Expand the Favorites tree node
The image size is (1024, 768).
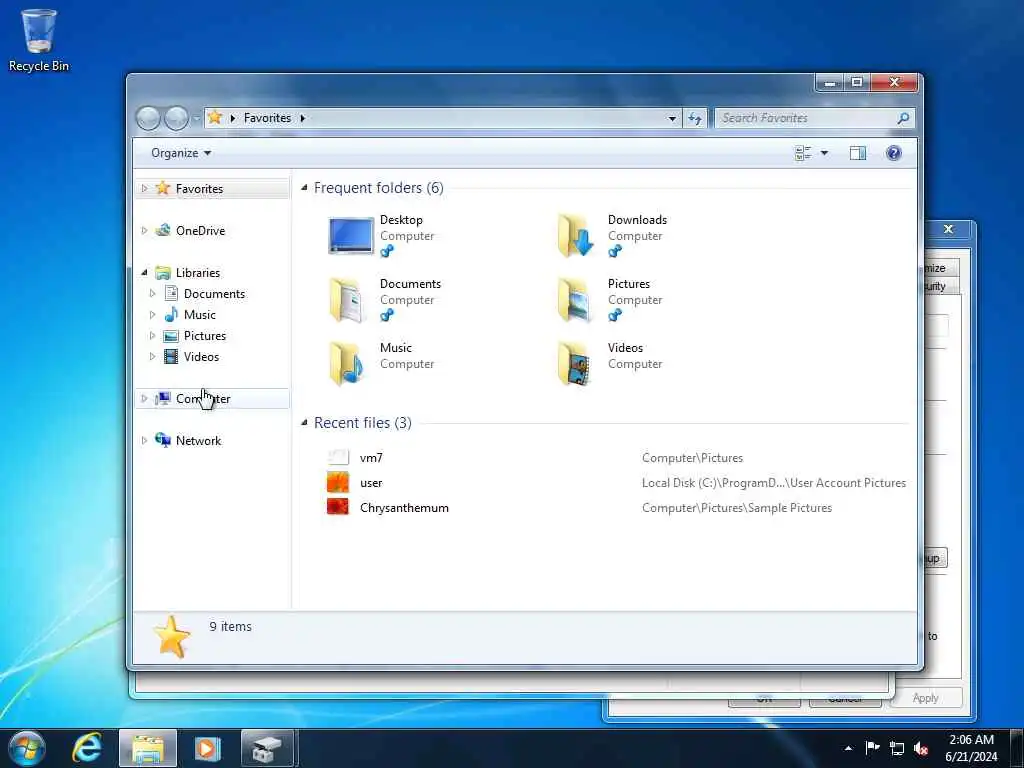[144, 189]
